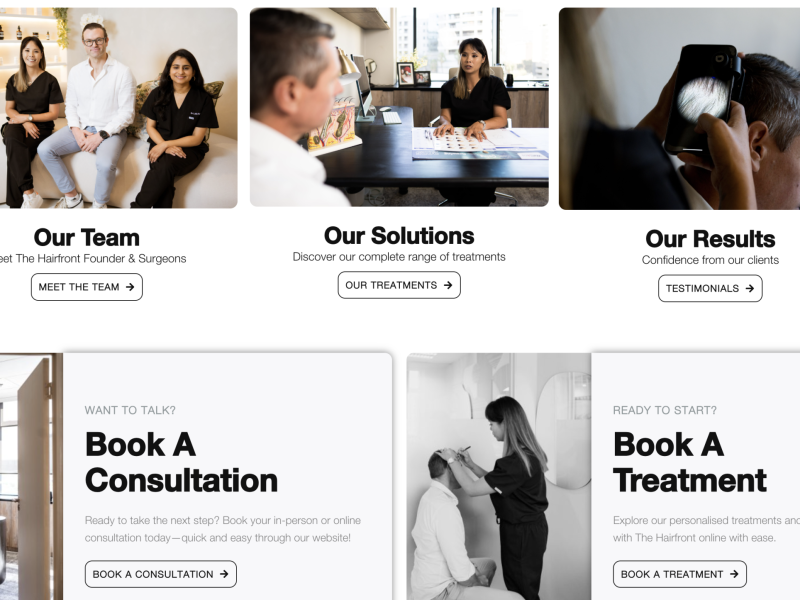Click the Our Team heading
Image resolution: width=800 pixels, height=600 pixels.
tap(87, 238)
